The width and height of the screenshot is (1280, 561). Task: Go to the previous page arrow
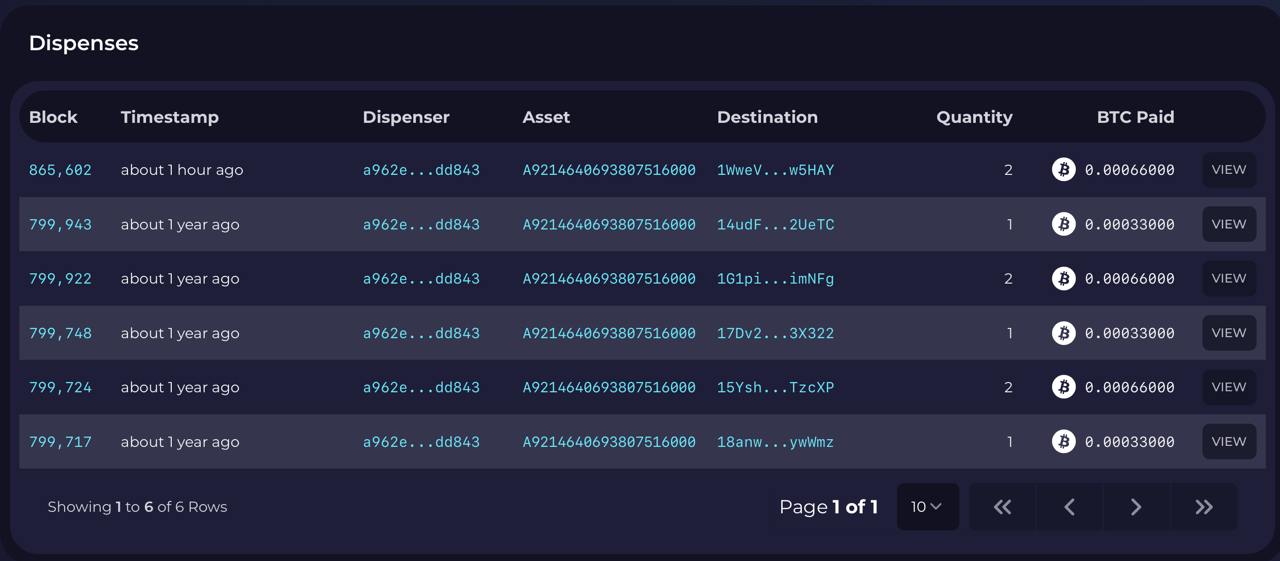(x=1070, y=507)
